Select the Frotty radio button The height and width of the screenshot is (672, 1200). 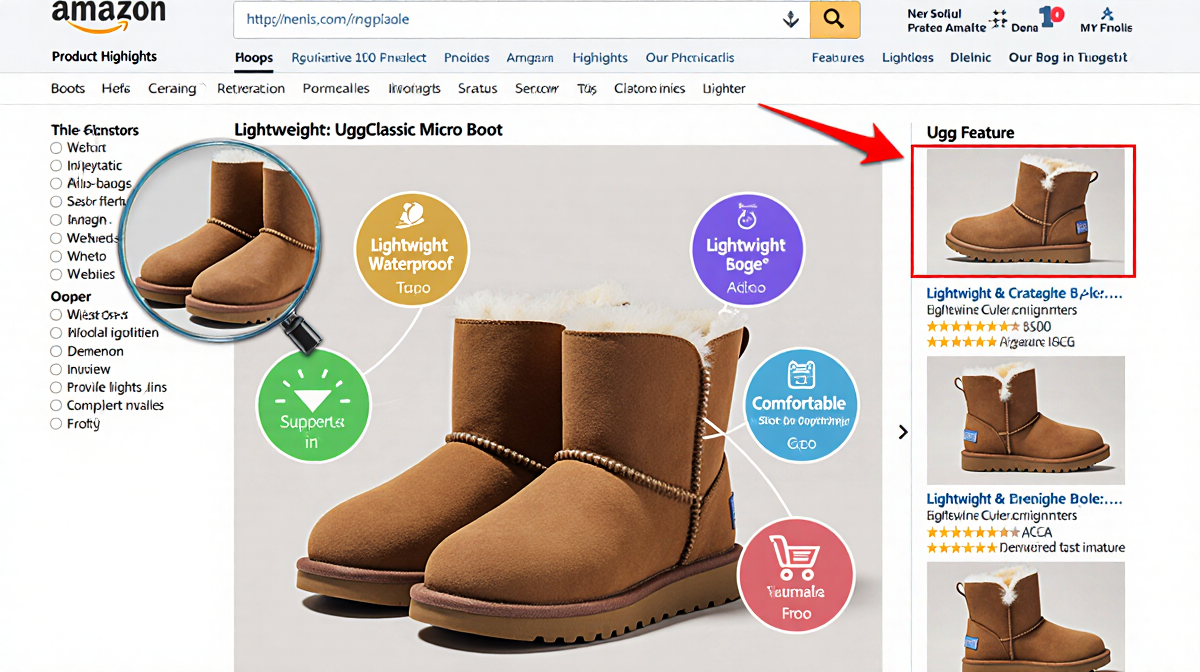[56, 423]
